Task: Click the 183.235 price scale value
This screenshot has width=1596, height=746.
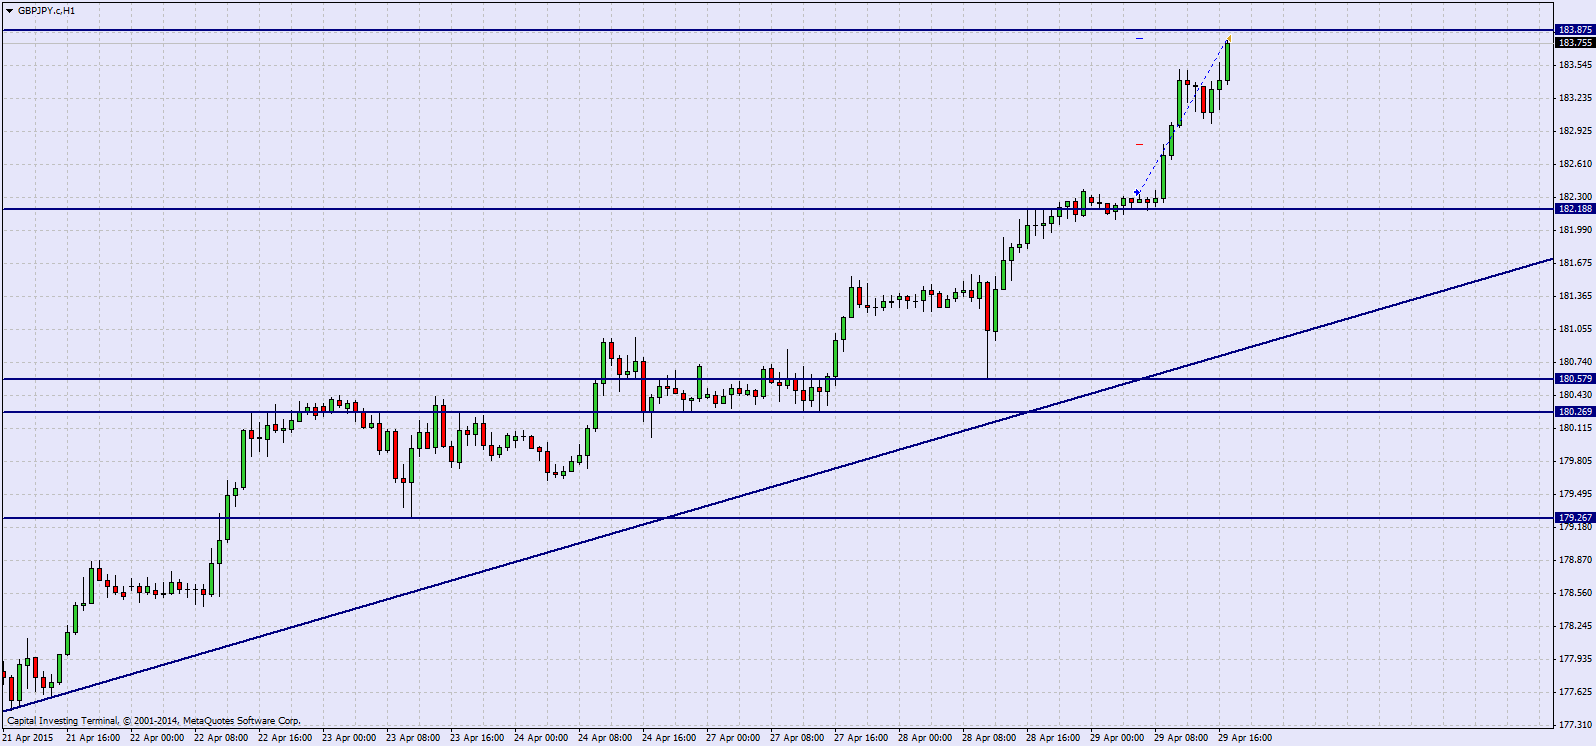Action: (1575, 98)
